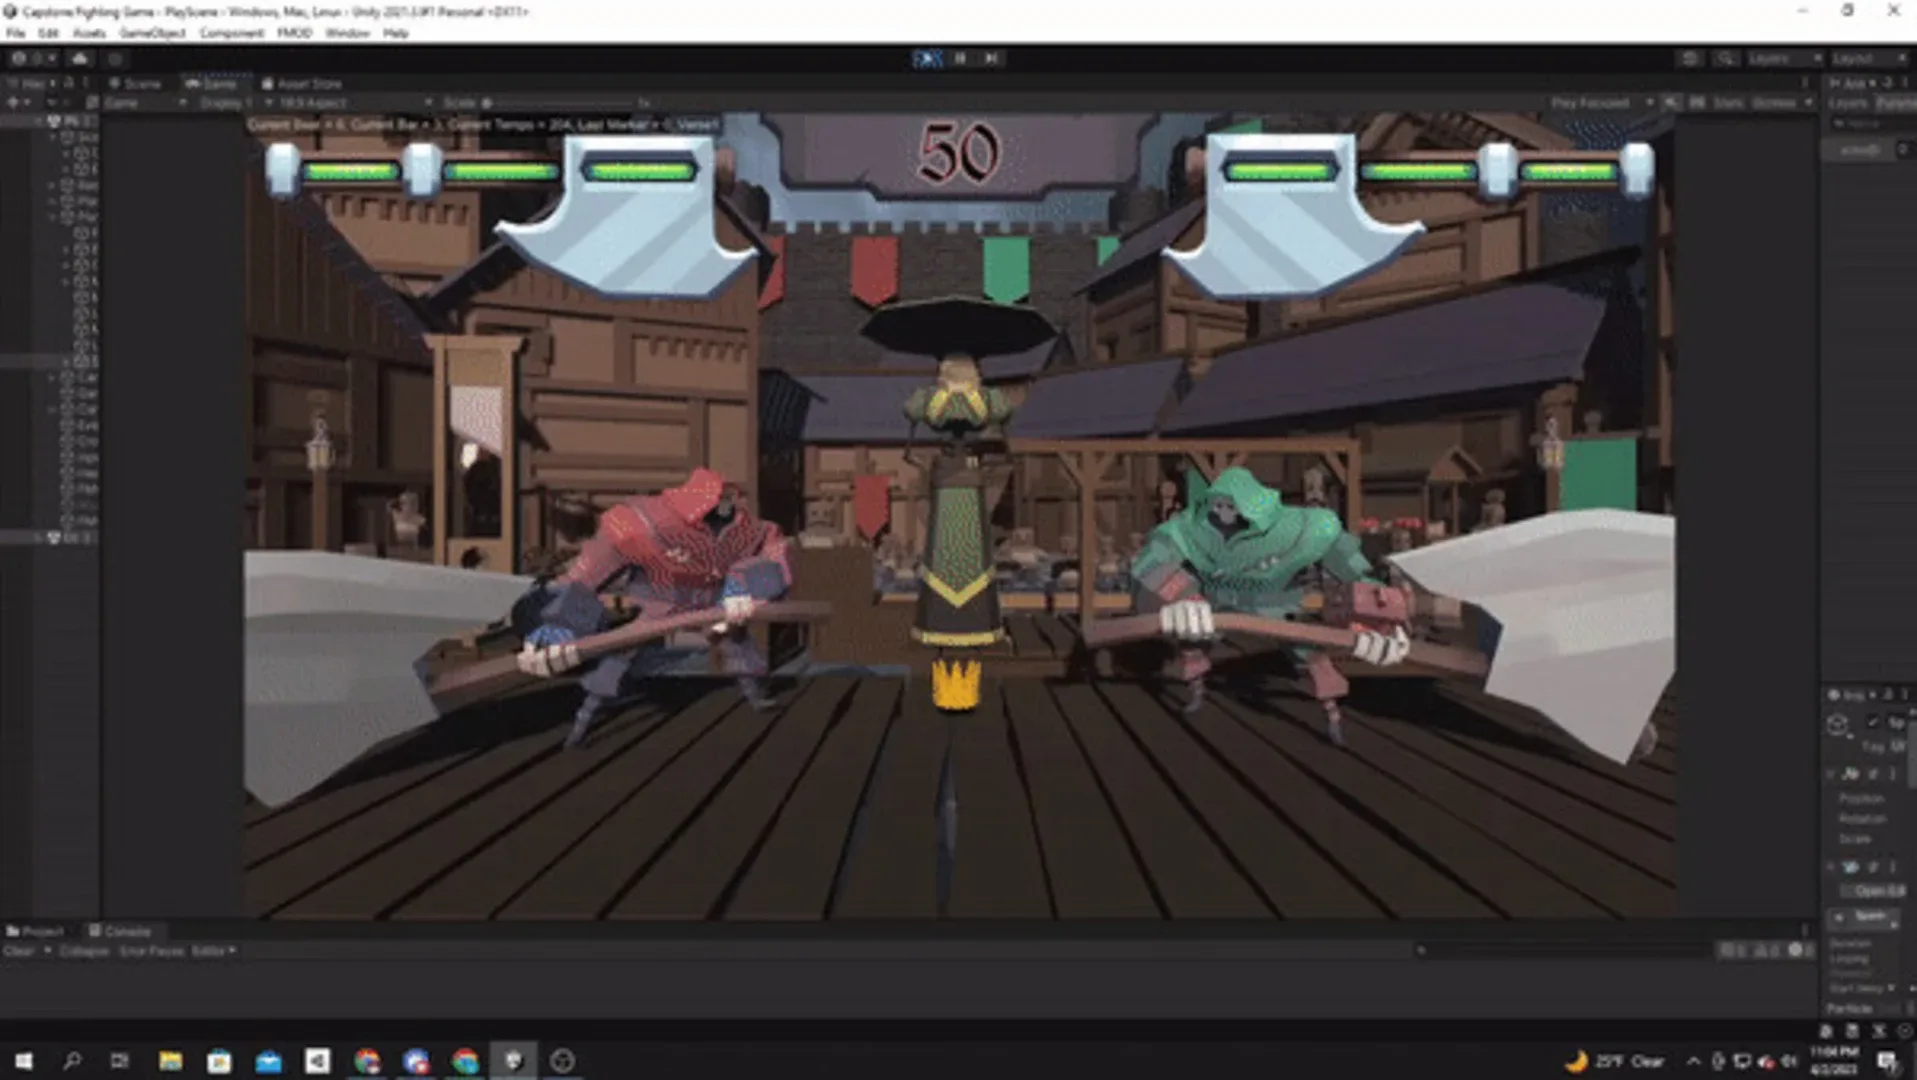The width and height of the screenshot is (1917, 1080).
Task: Toggle the Console Collapse option
Action: coord(84,951)
